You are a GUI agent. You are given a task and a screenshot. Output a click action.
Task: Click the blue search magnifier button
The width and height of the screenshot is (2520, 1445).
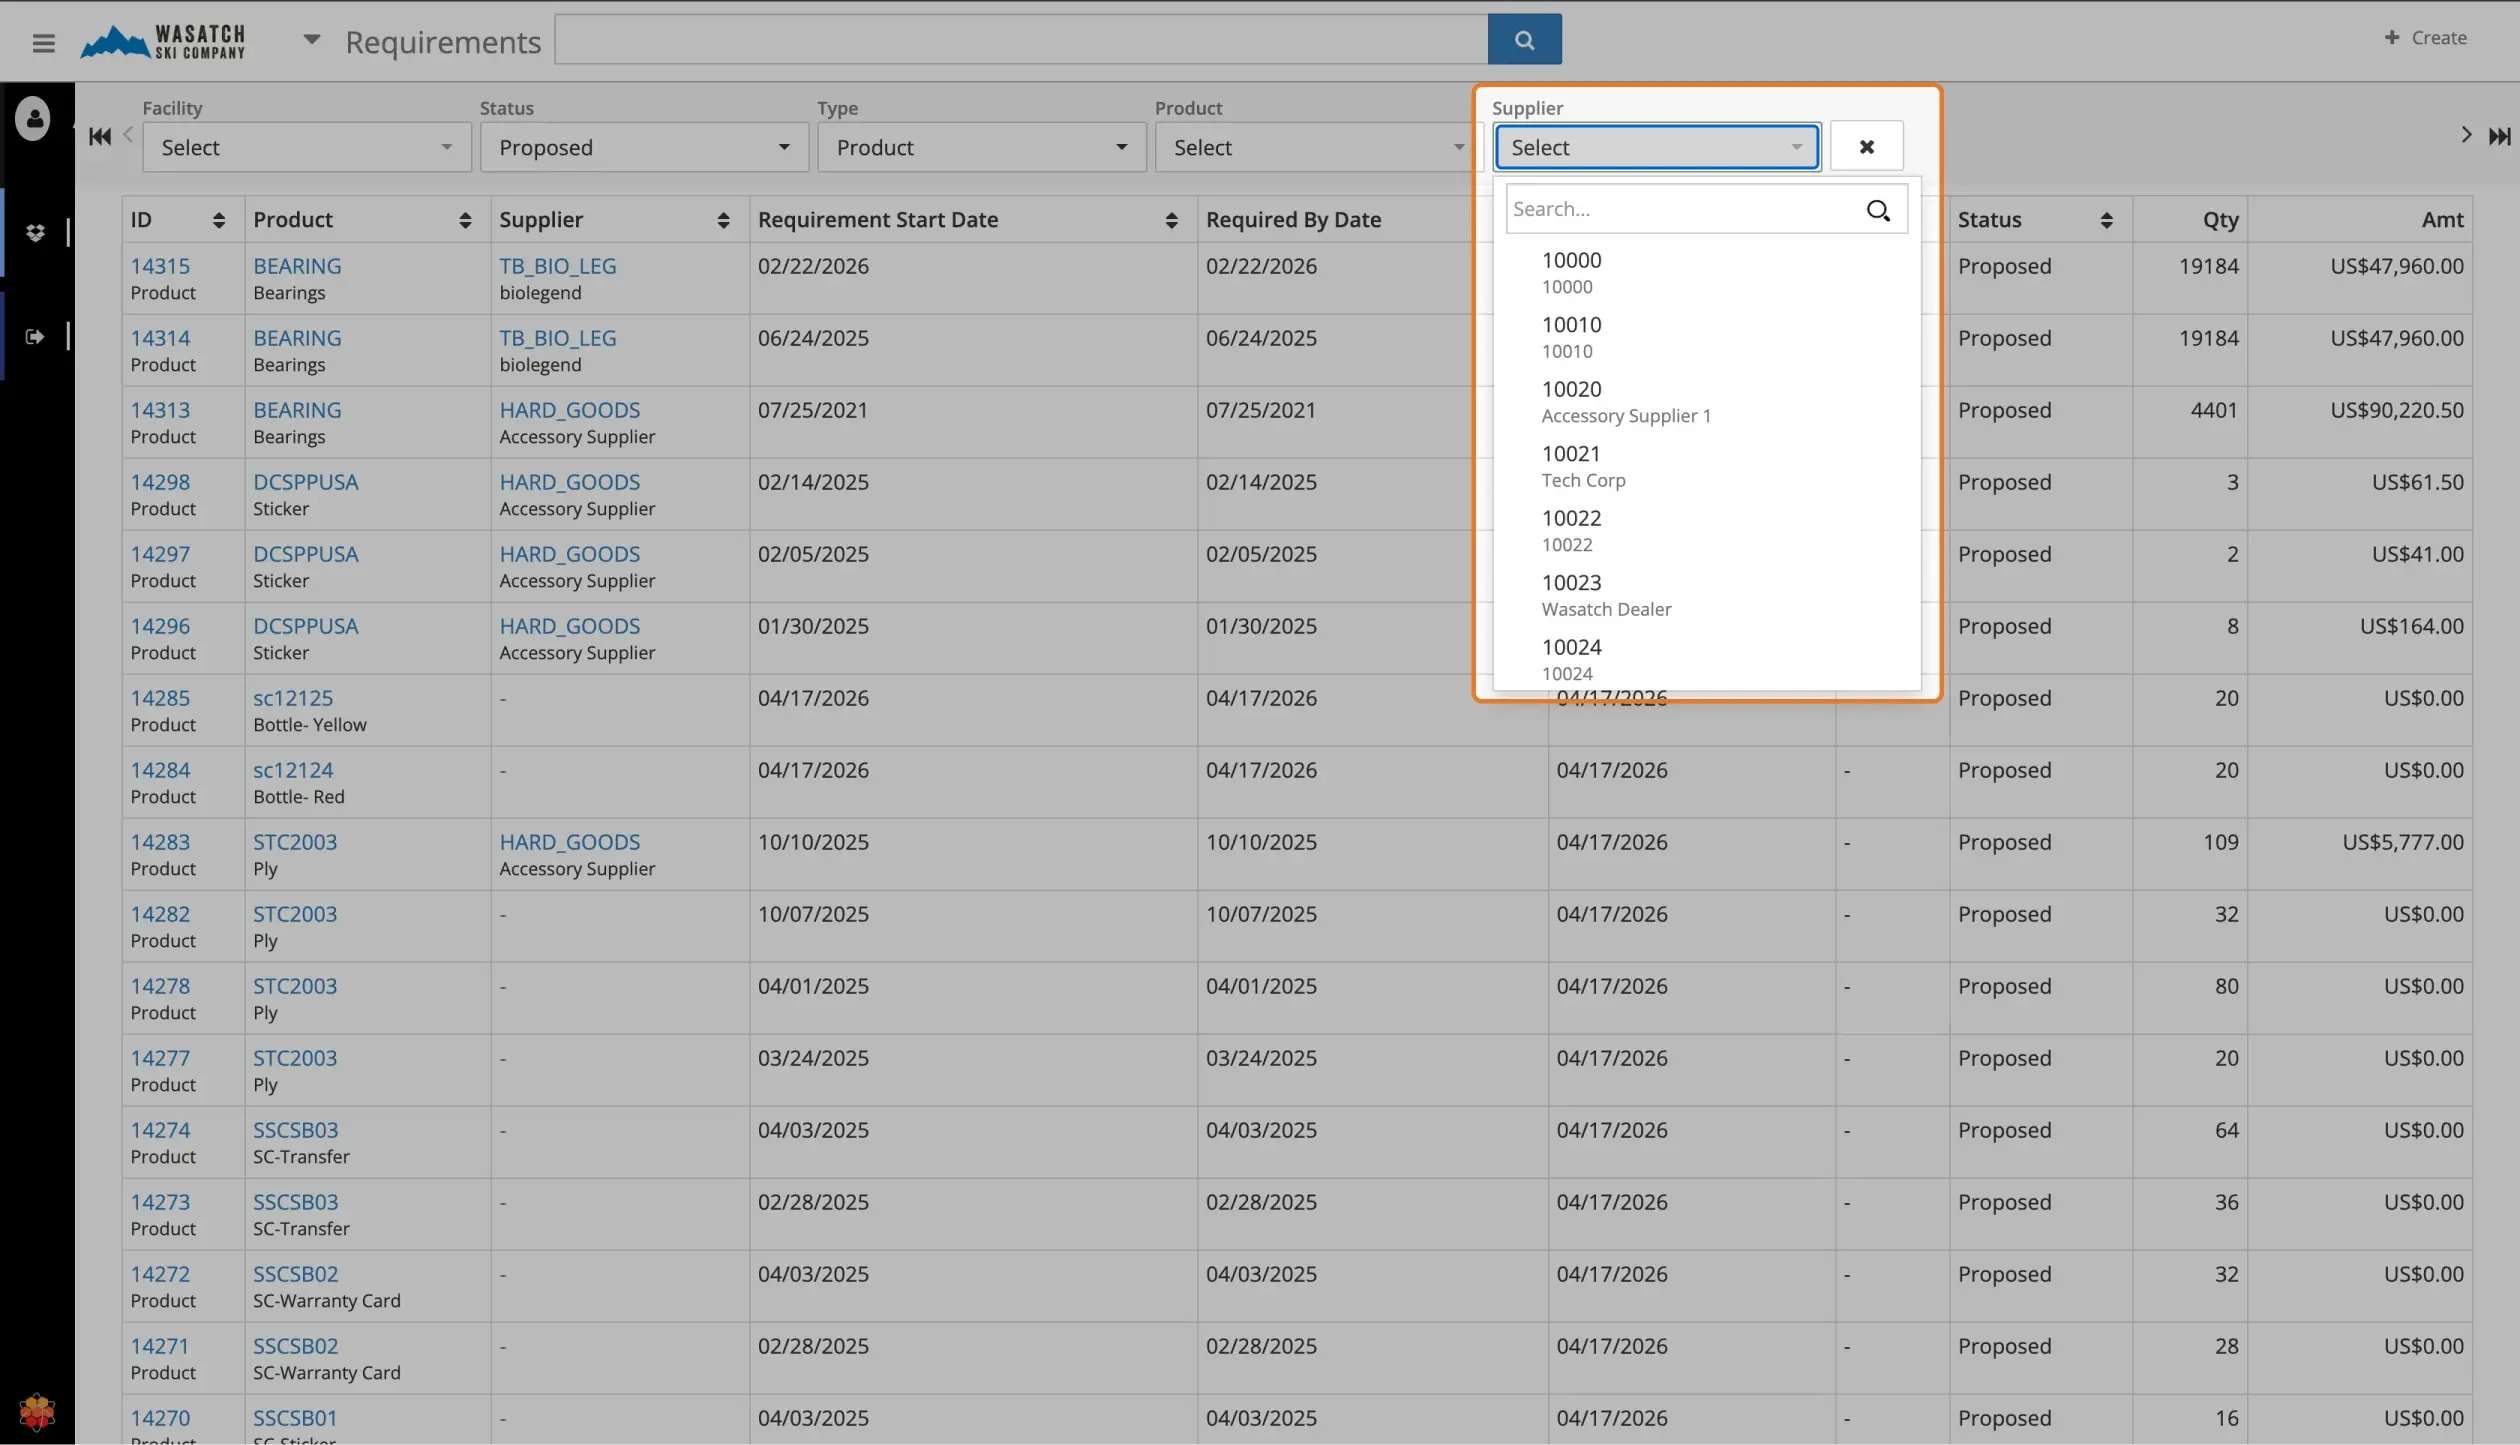point(1524,39)
